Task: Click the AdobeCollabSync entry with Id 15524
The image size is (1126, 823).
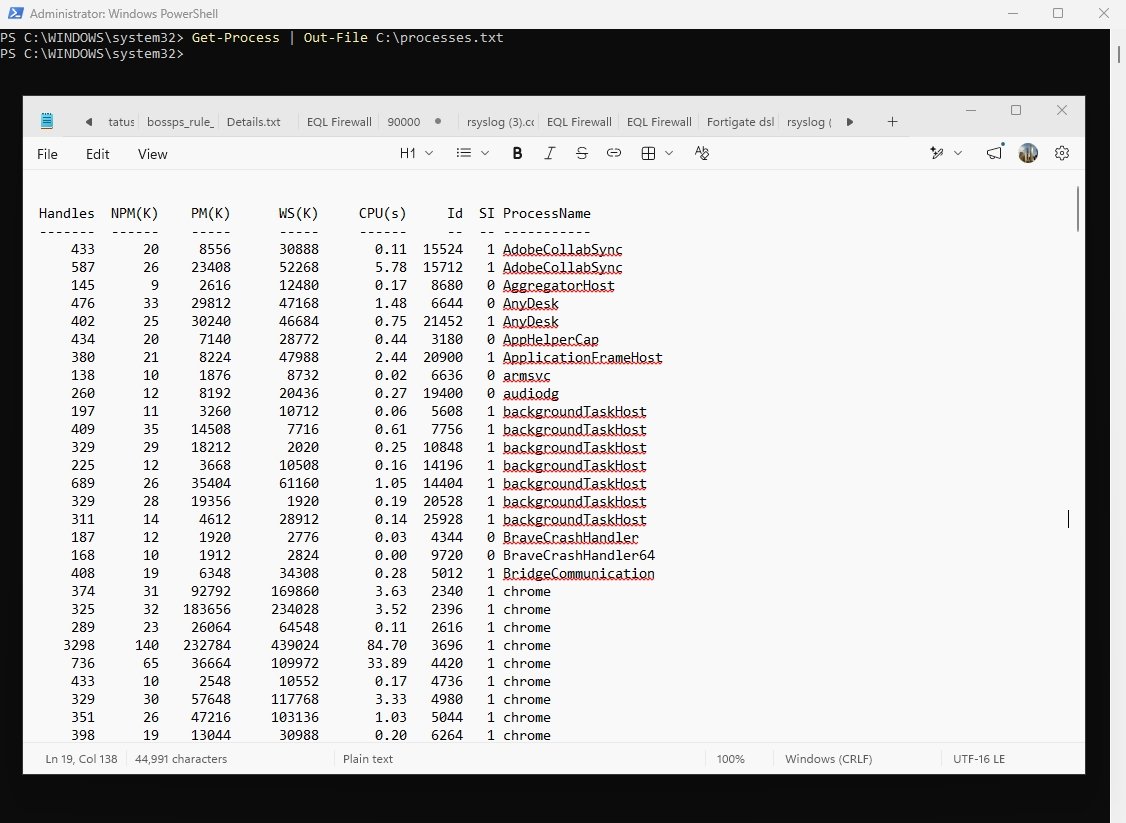Action: pos(562,249)
